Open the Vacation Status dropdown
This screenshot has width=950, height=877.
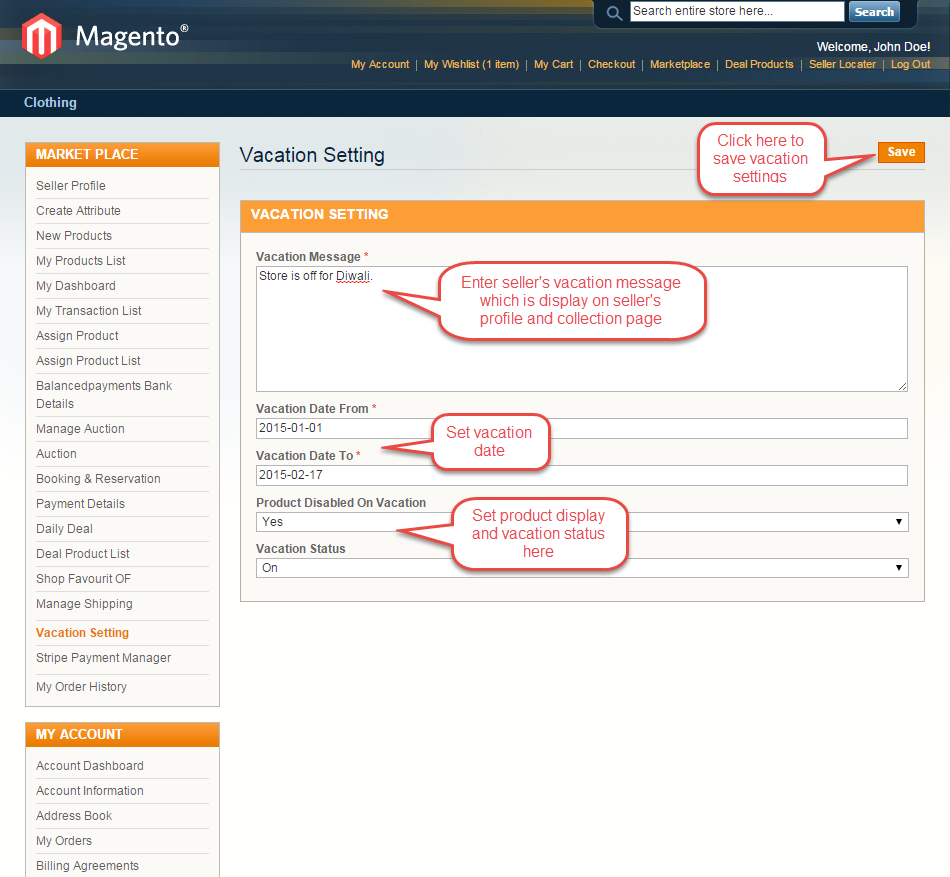(x=582, y=568)
